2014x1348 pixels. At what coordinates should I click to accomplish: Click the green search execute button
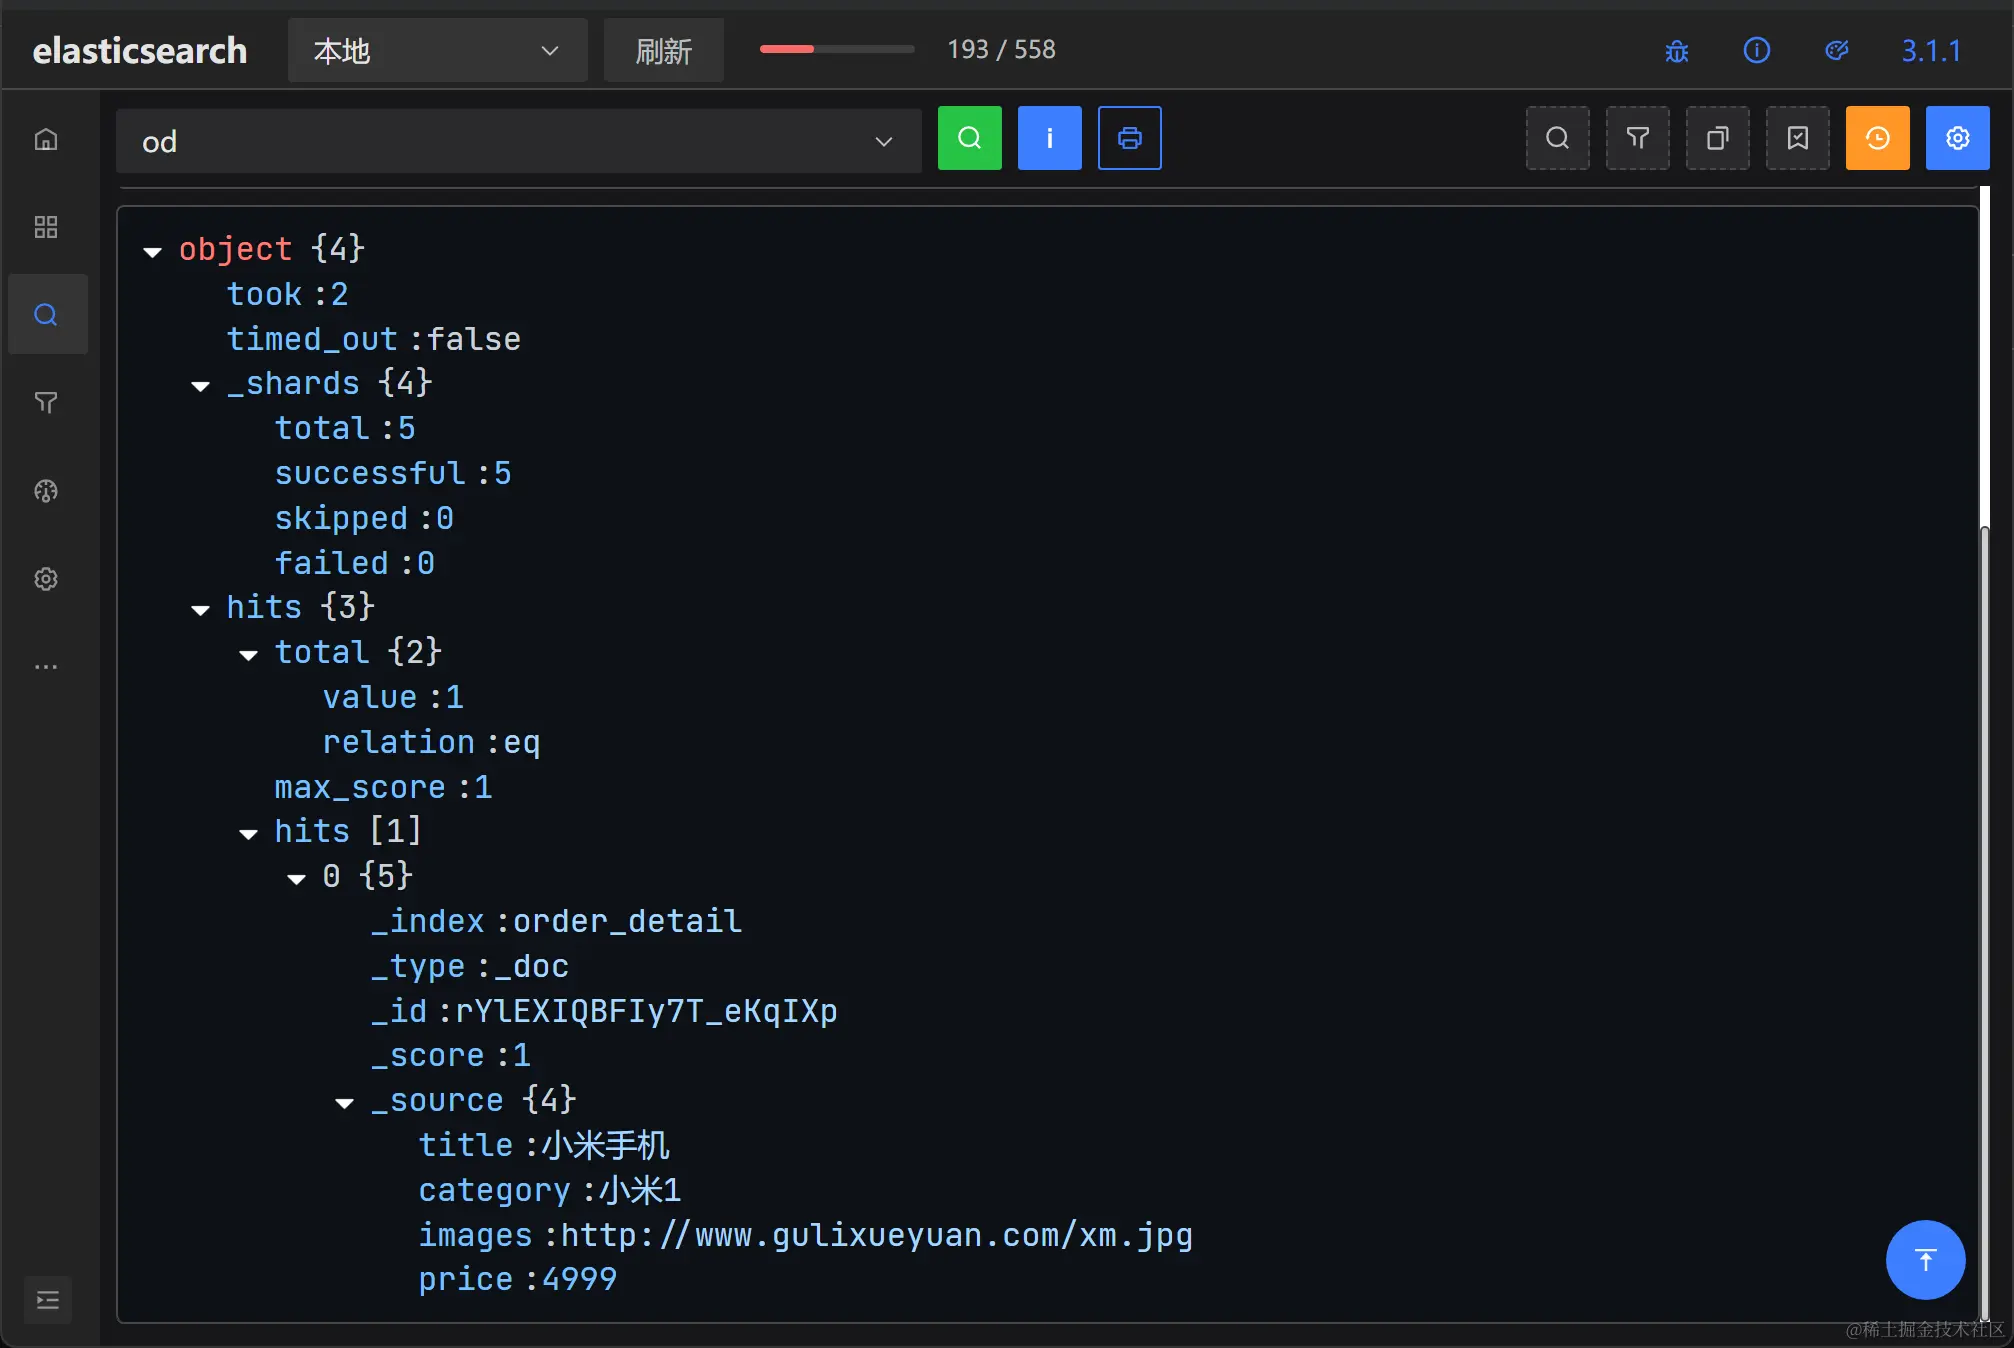pyautogui.click(x=969, y=138)
